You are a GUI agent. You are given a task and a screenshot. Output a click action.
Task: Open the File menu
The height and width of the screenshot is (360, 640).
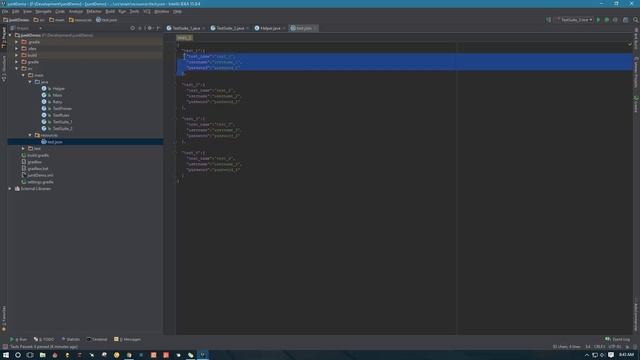point(5,11)
